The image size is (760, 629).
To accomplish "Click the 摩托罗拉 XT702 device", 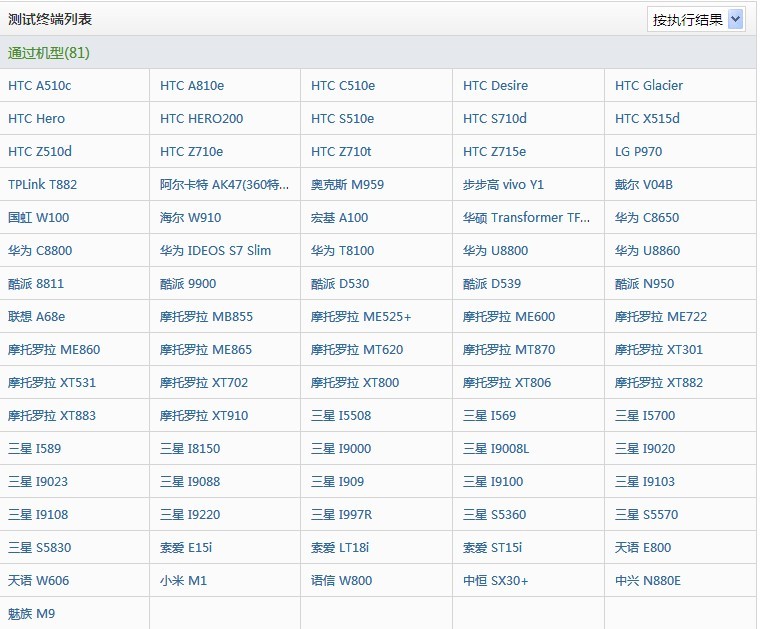I will pos(204,382).
